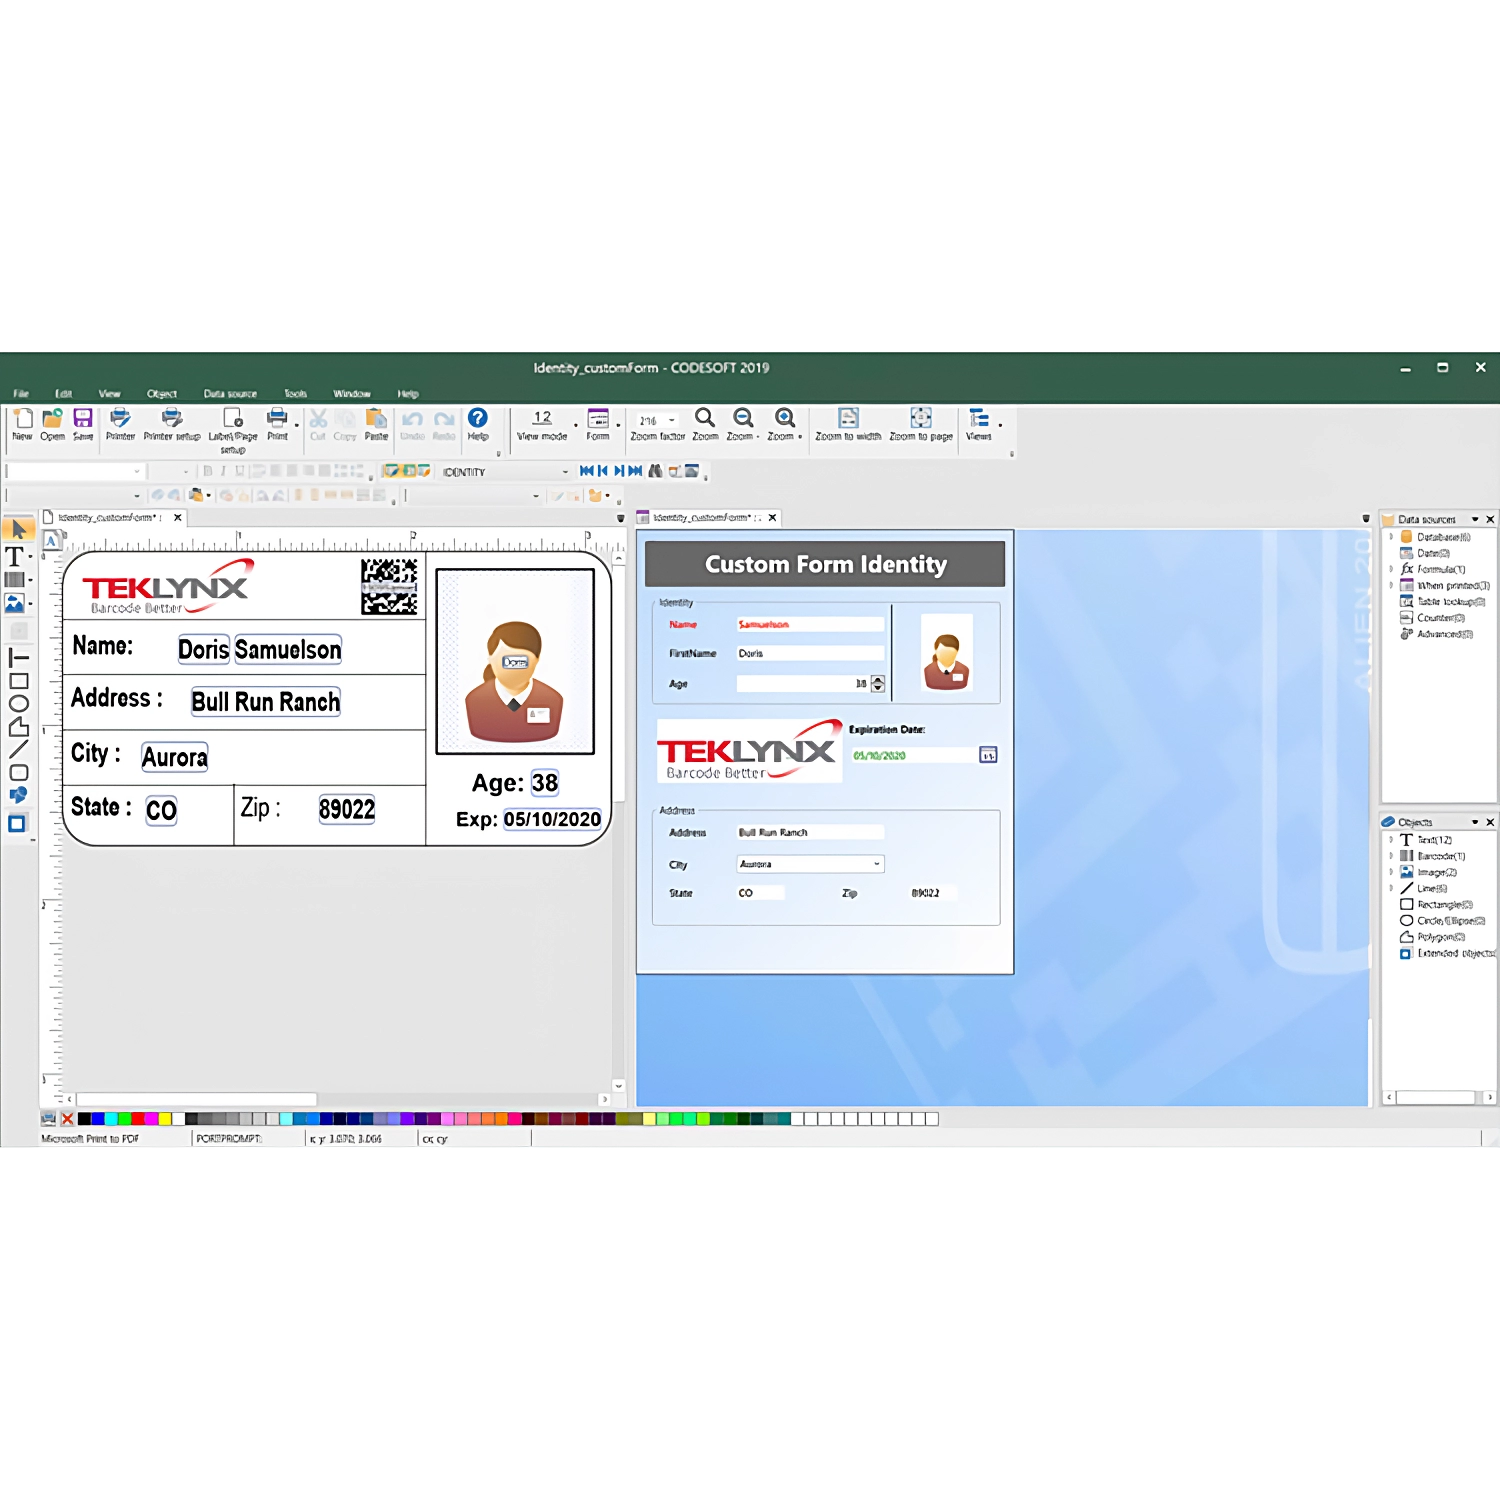Click the State field containing CO
Screen dimensions: 1500x1500
[x=760, y=893]
